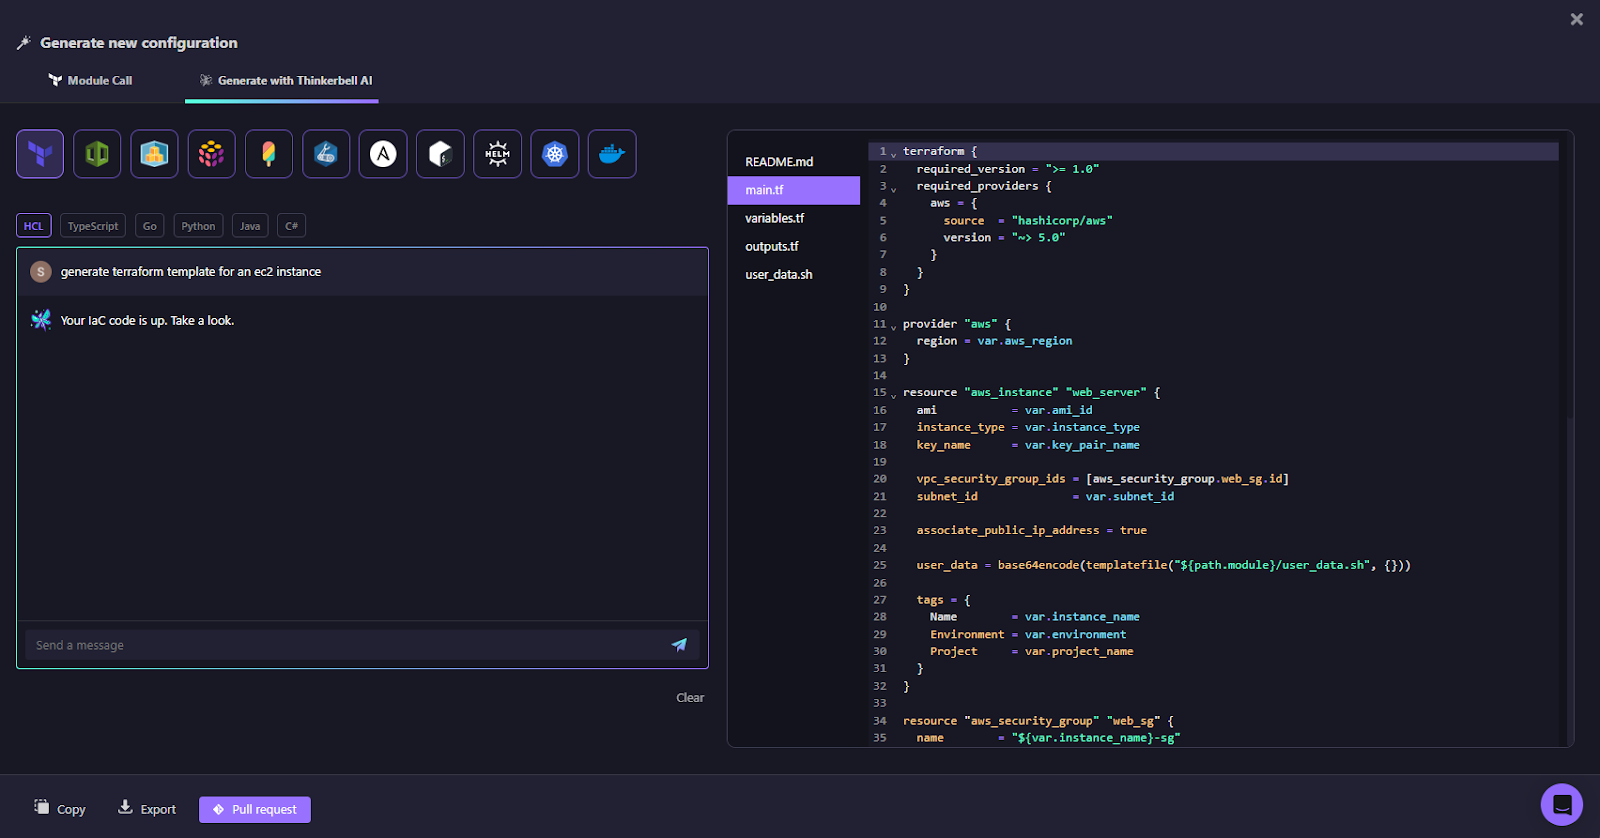Click the subnet_id code line
Image resolution: width=1600 pixels, height=838 pixels.
tap(1045, 496)
